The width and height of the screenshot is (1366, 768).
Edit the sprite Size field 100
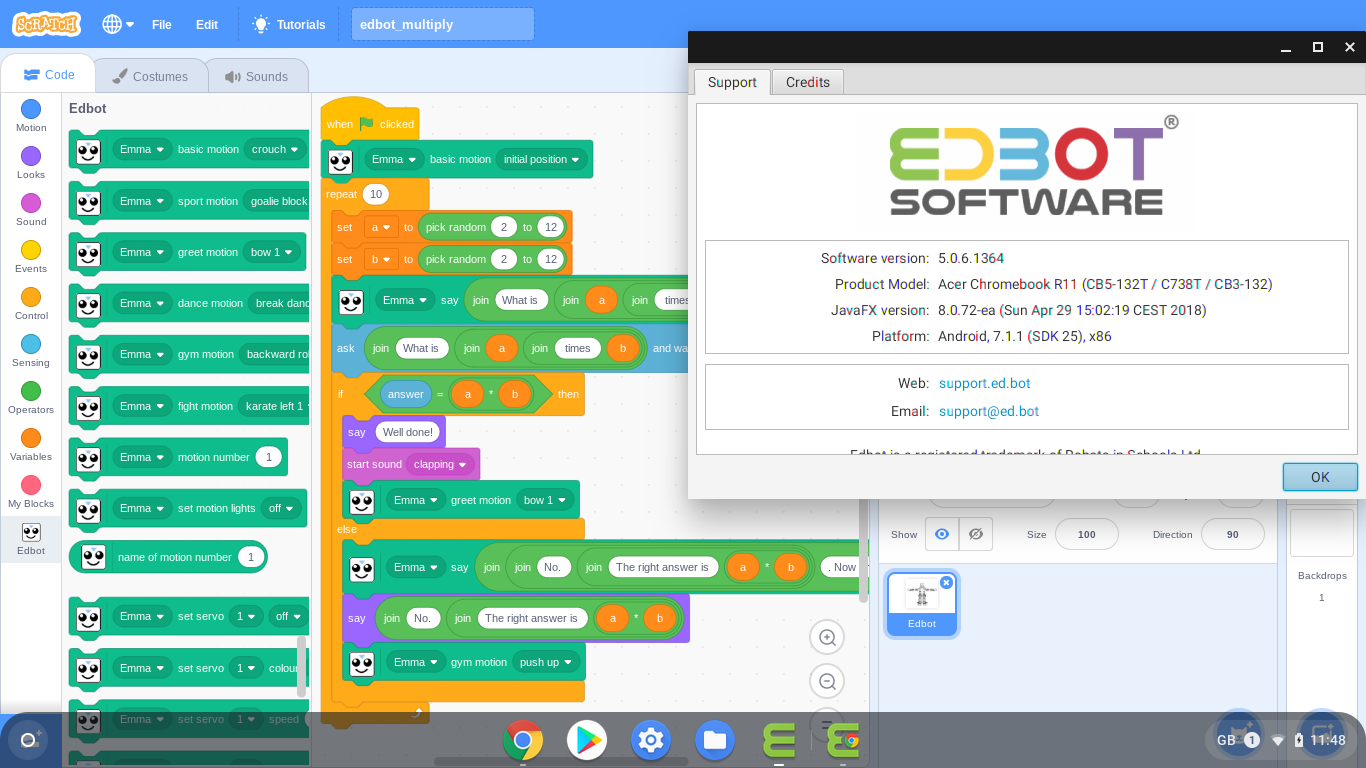(1087, 534)
